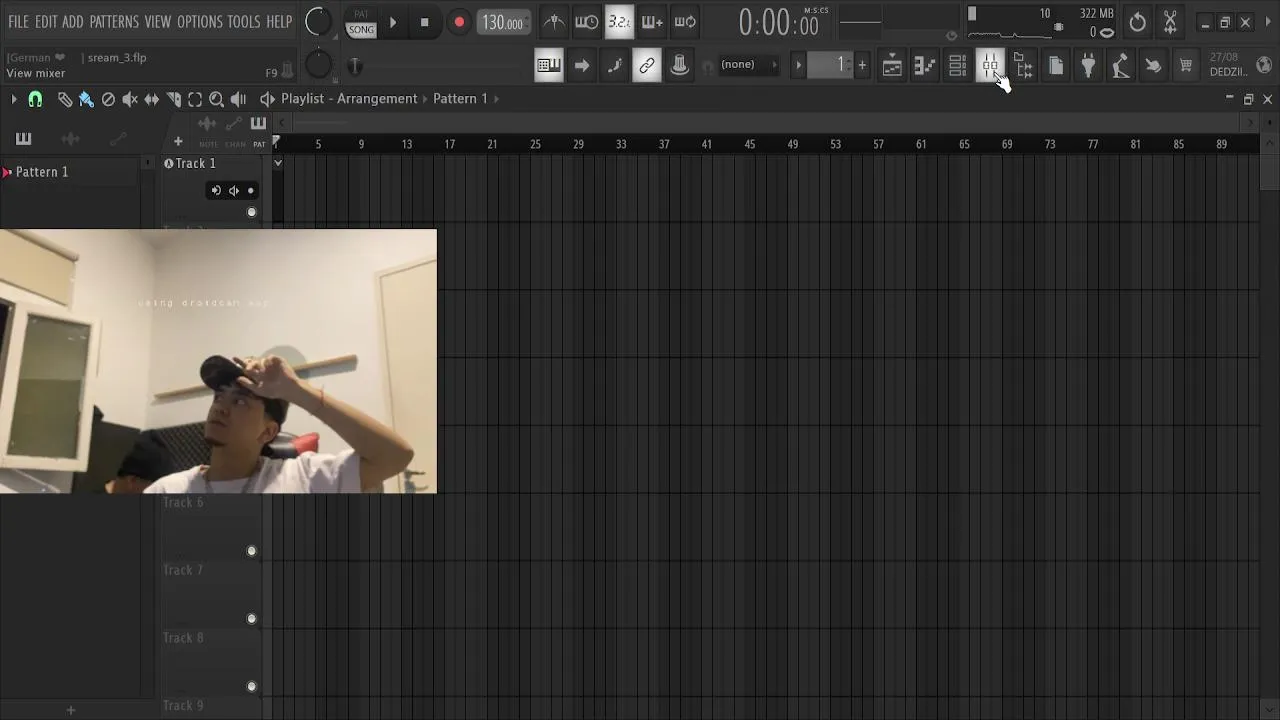This screenshot has width=1280, height=720.
Task: Click the 130.000 tempo field
Action: 503,22
